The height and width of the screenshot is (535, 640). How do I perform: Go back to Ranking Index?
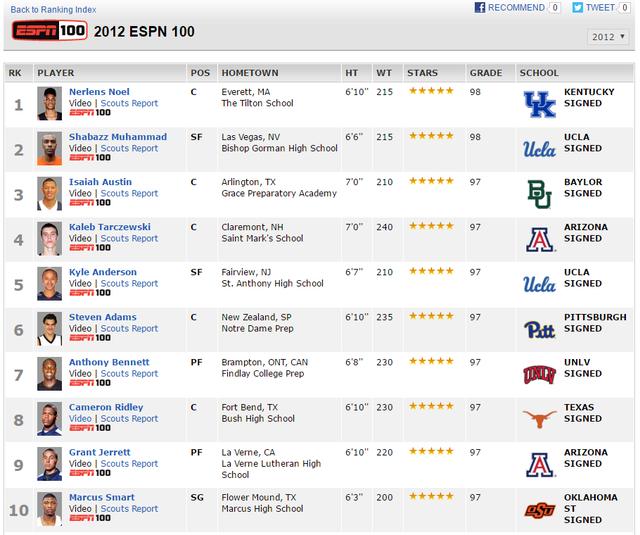(x=53, y=9)
